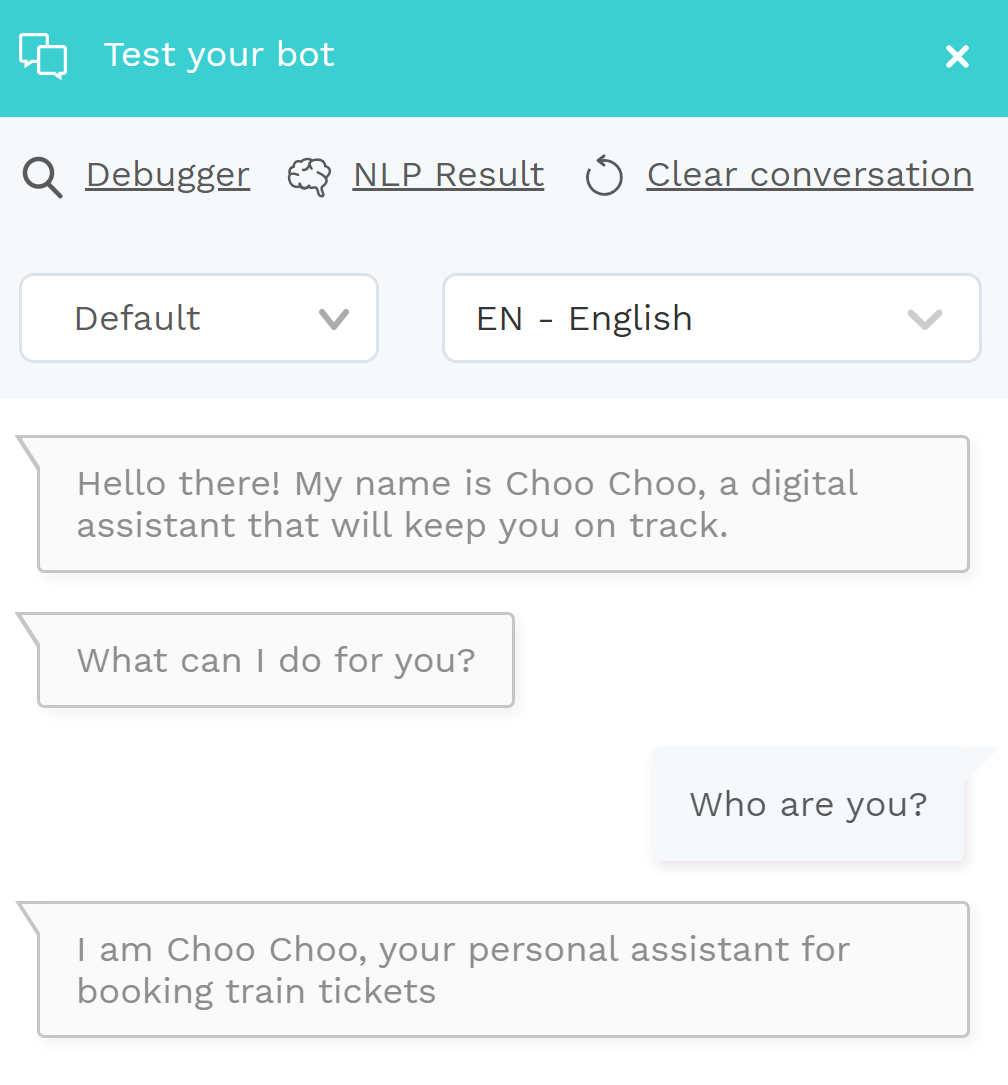Image resolution: width=1008 pixels, height=1085 pixels.
Task: Open the NLP Result link
Action: [x=448, y=174]
